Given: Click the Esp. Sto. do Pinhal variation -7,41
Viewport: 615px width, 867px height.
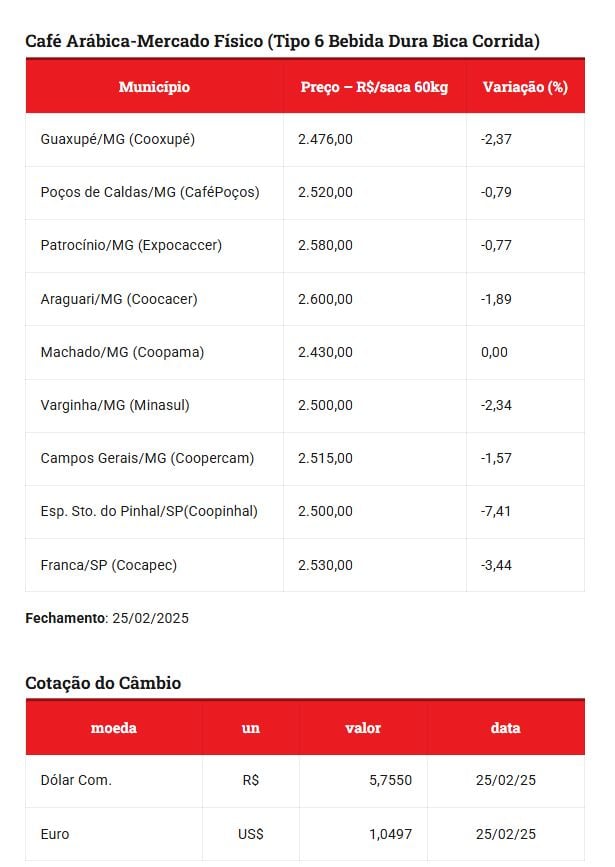Looking at the screenshot, I should [496, 511].
